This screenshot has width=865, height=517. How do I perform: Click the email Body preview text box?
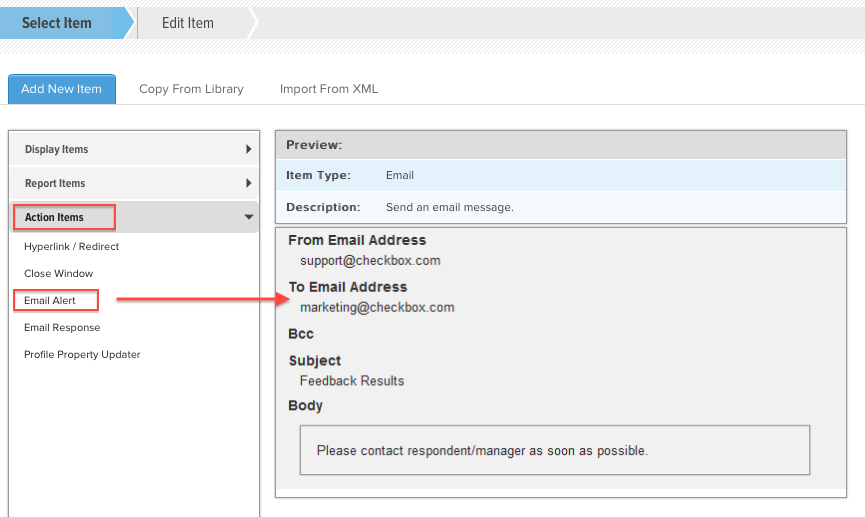click(555, 450)
